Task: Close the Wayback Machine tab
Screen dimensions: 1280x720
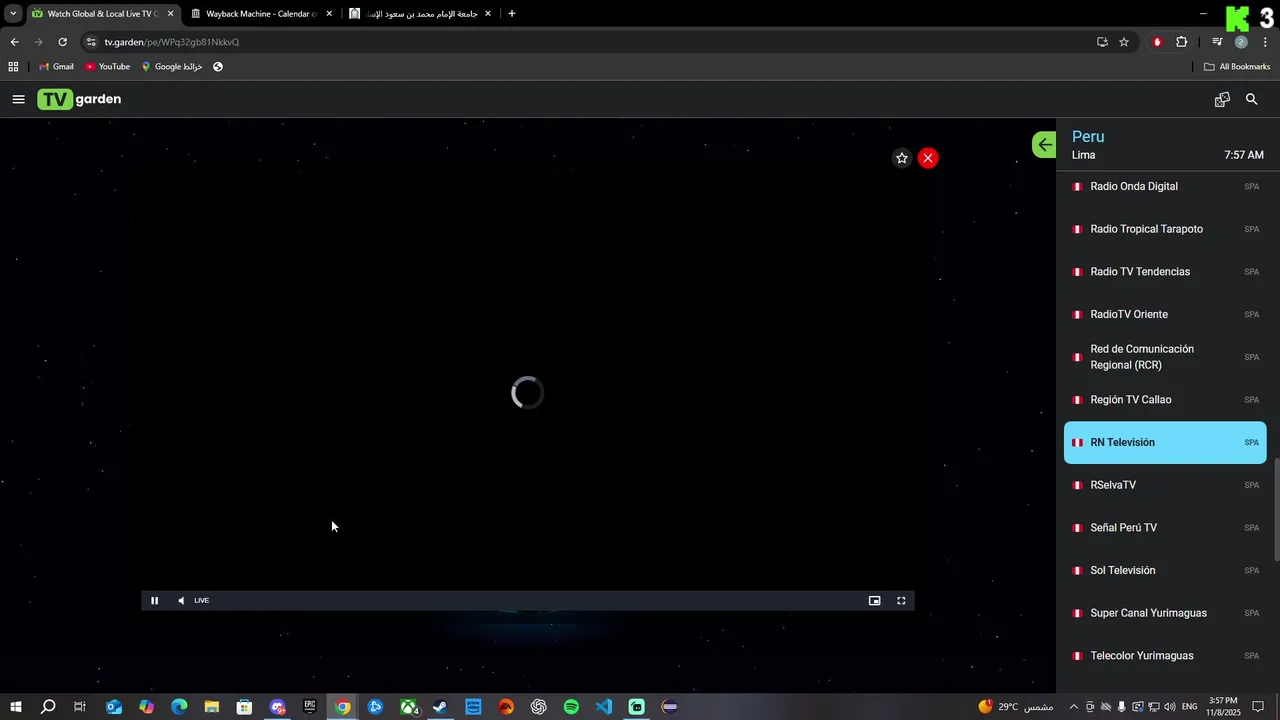Action: tap(329, 14)
